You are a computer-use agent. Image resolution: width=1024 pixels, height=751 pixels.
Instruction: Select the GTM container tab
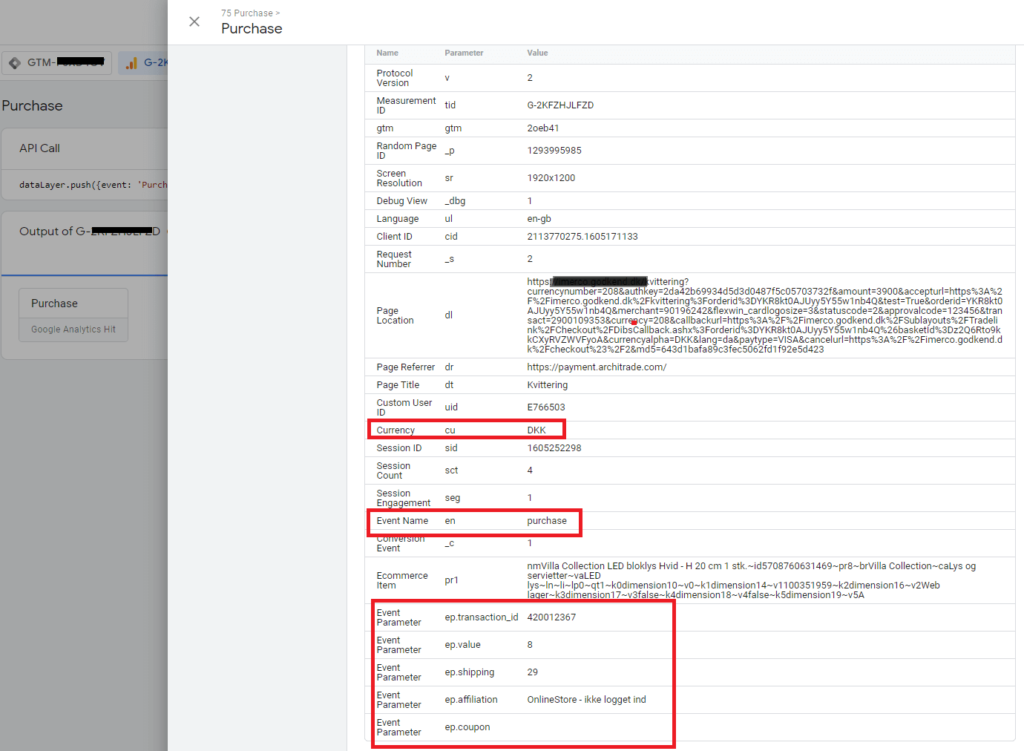pos(57,63)
